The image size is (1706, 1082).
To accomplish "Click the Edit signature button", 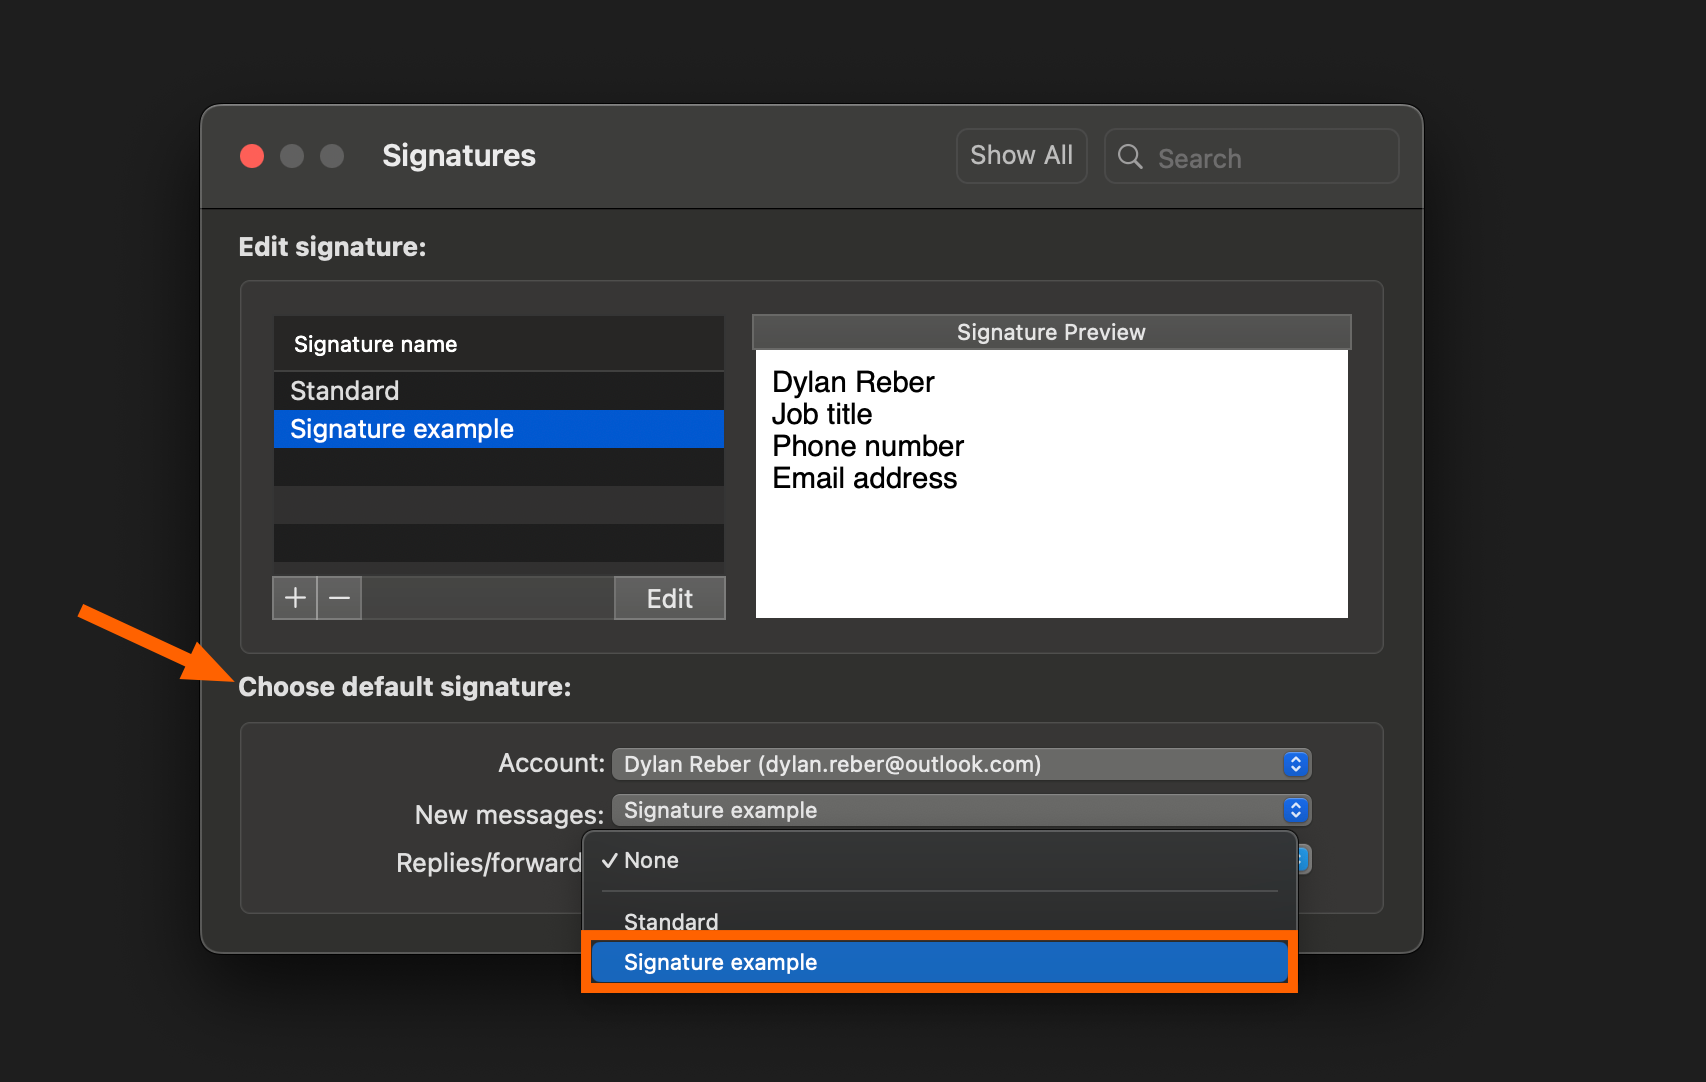I will [670, 598].
